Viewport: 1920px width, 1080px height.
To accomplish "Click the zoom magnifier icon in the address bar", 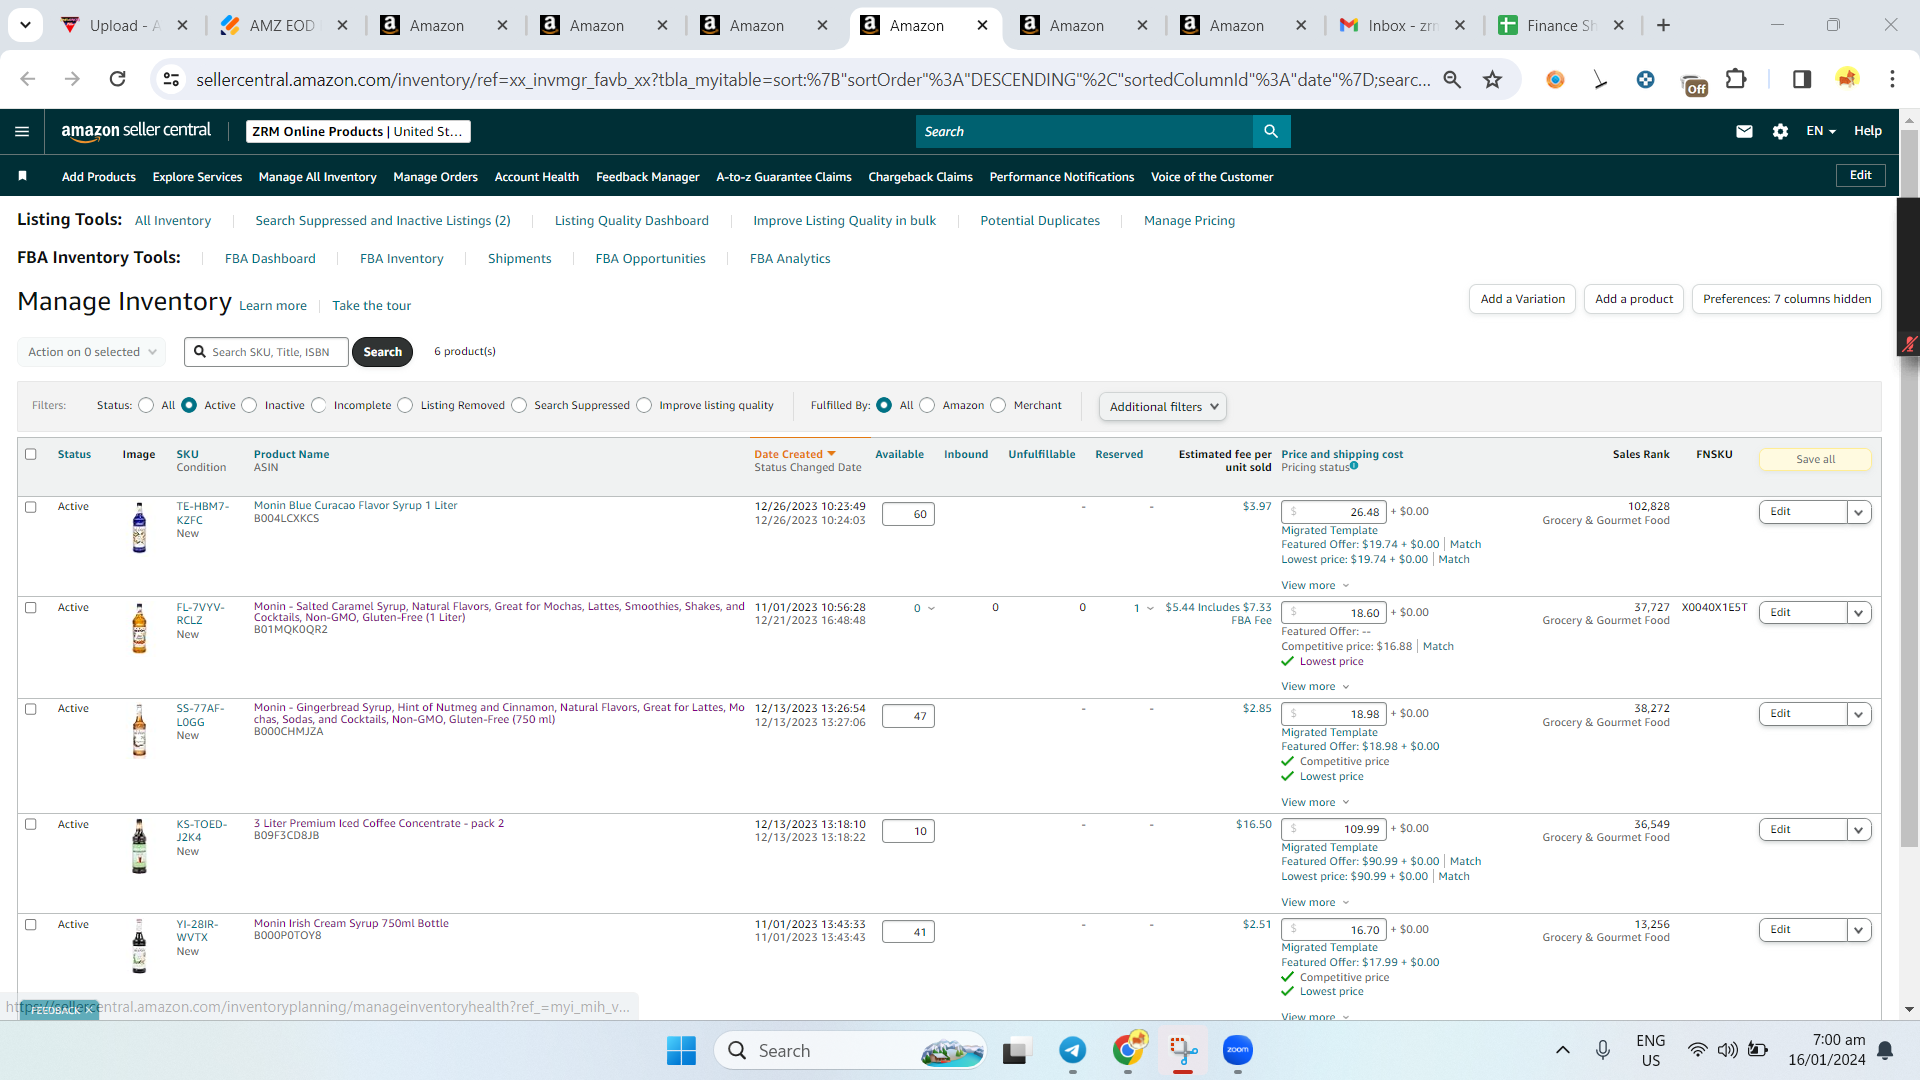I will (x=1452, y=79).
